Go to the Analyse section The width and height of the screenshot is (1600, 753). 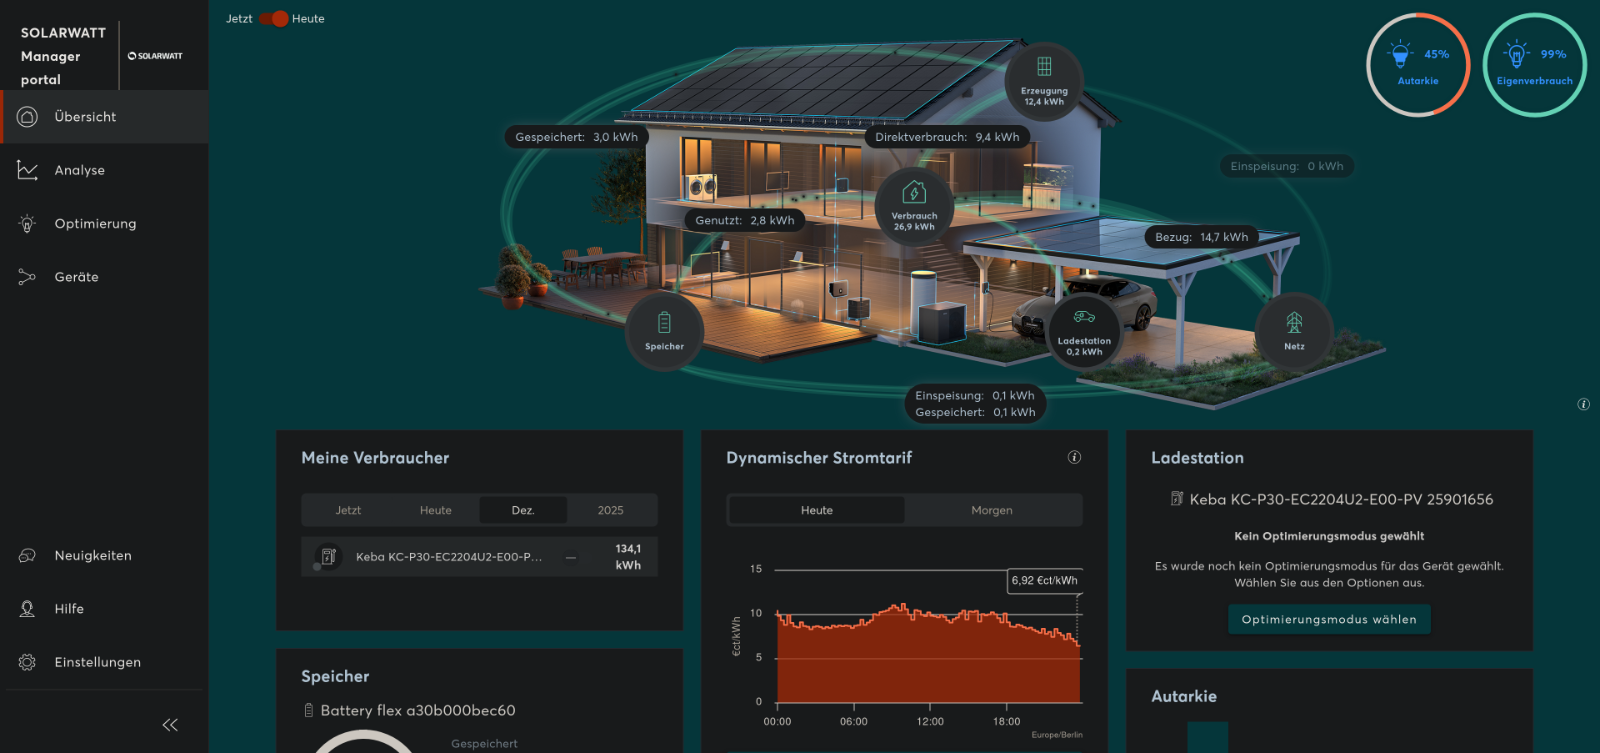(104, 170)
